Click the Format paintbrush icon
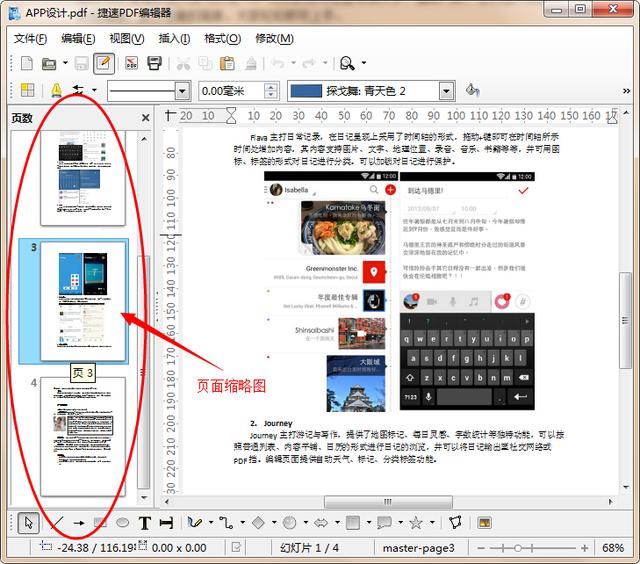Viewport: 640px width, 564px height. [x=251, y=63]
